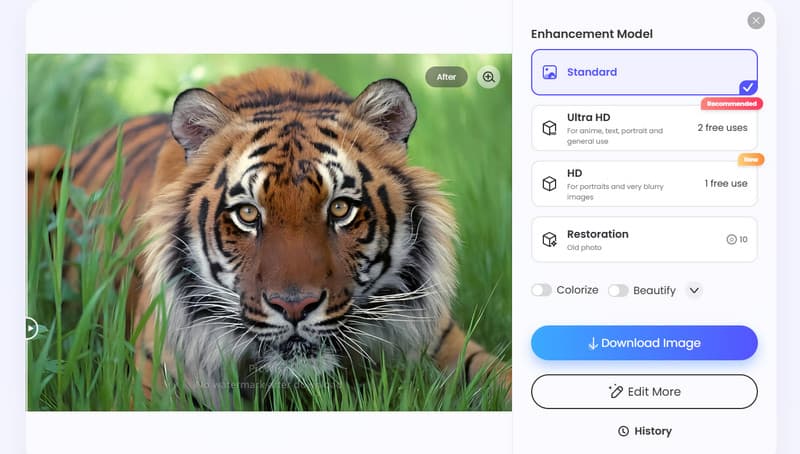Click the zoom-in magnifier icon on the image

(x=488, y=77)
